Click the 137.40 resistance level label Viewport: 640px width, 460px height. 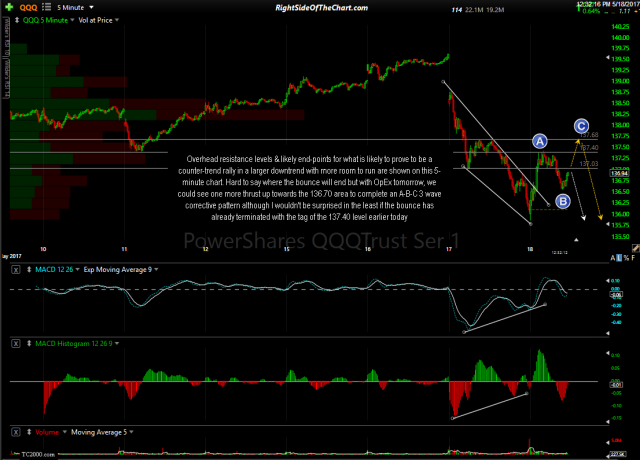coord(589,148)
